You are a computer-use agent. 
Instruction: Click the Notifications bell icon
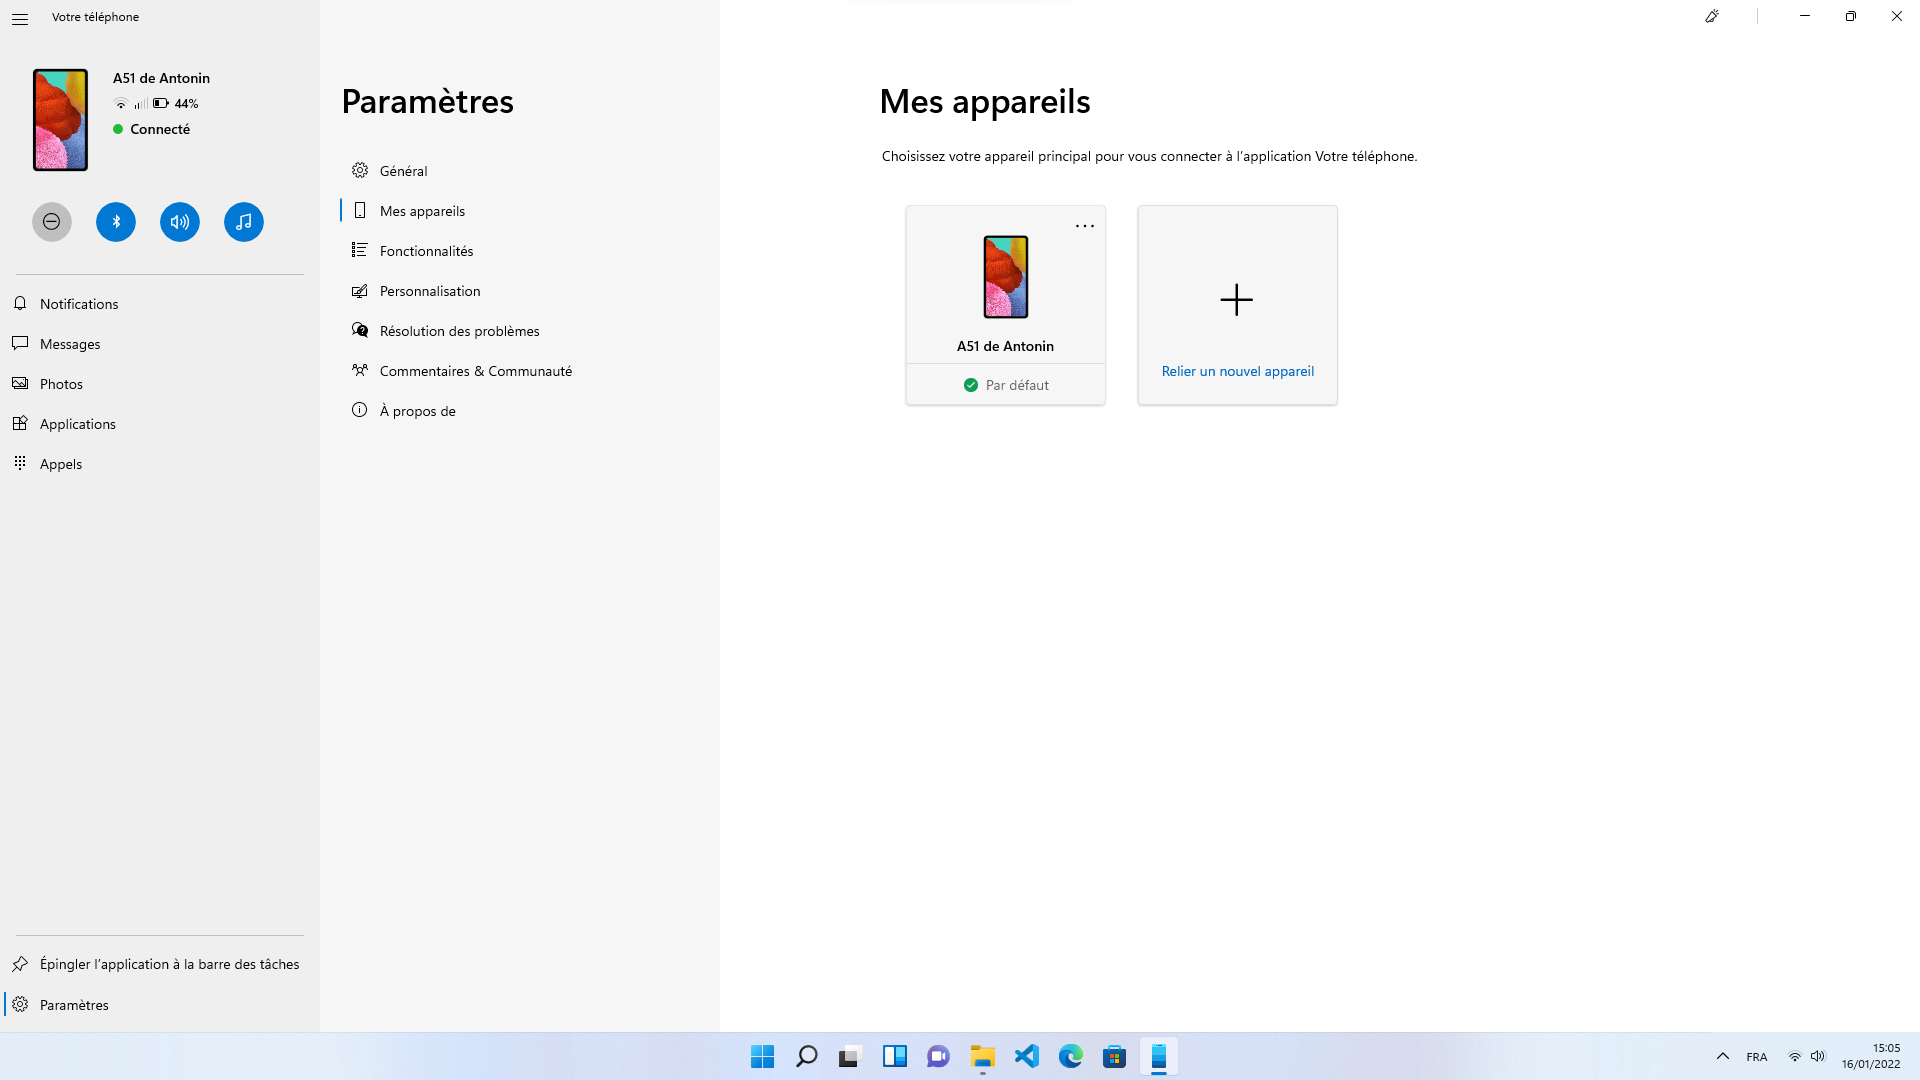tap(20, 303)
